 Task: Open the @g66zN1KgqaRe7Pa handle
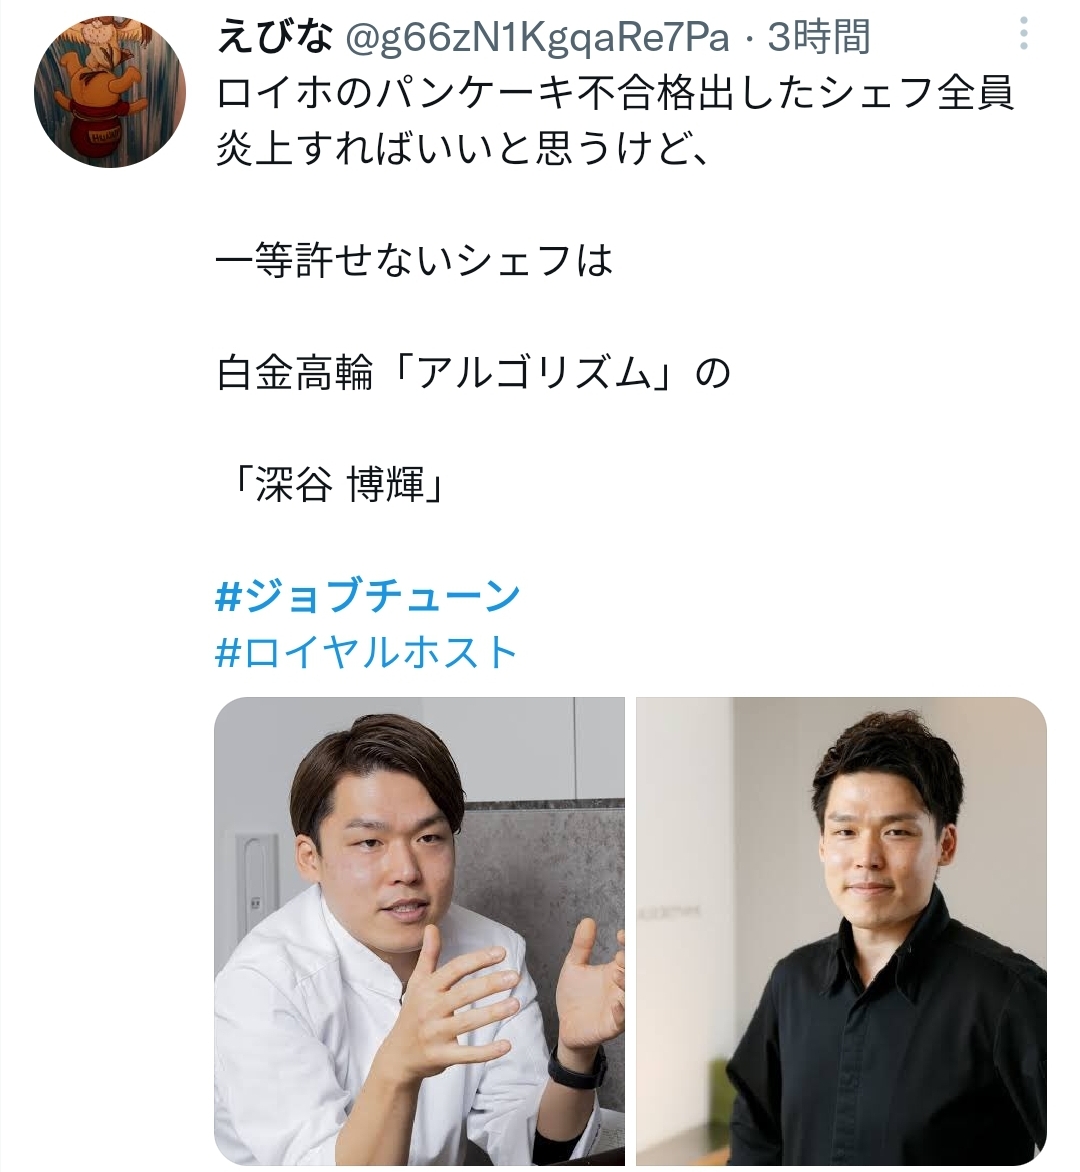pos(536,36)
